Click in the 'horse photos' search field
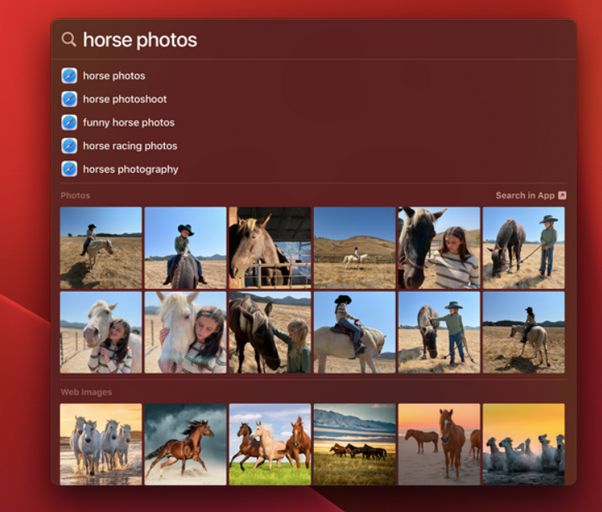602x512 pixels. click(x=313, y=40)
